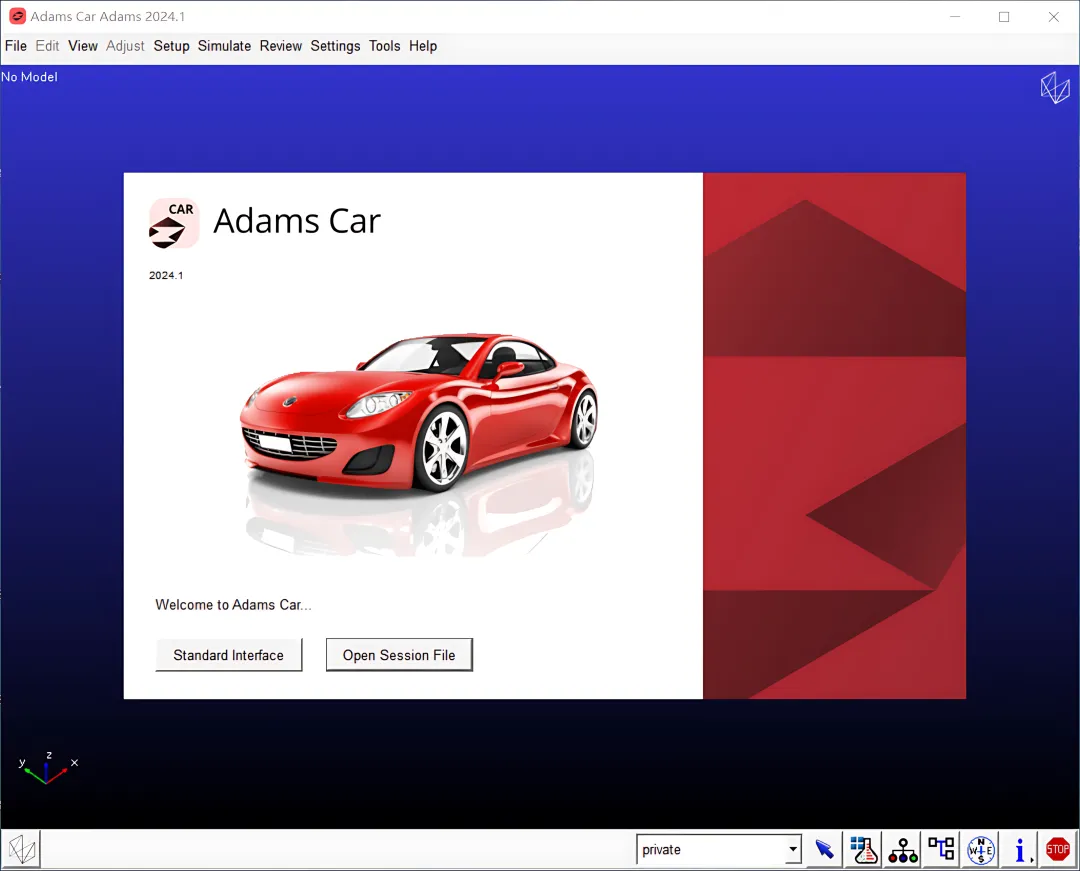Click the red STOP icon
The height and width of the screenshot is (871, 1080).
pos(1058,850)
